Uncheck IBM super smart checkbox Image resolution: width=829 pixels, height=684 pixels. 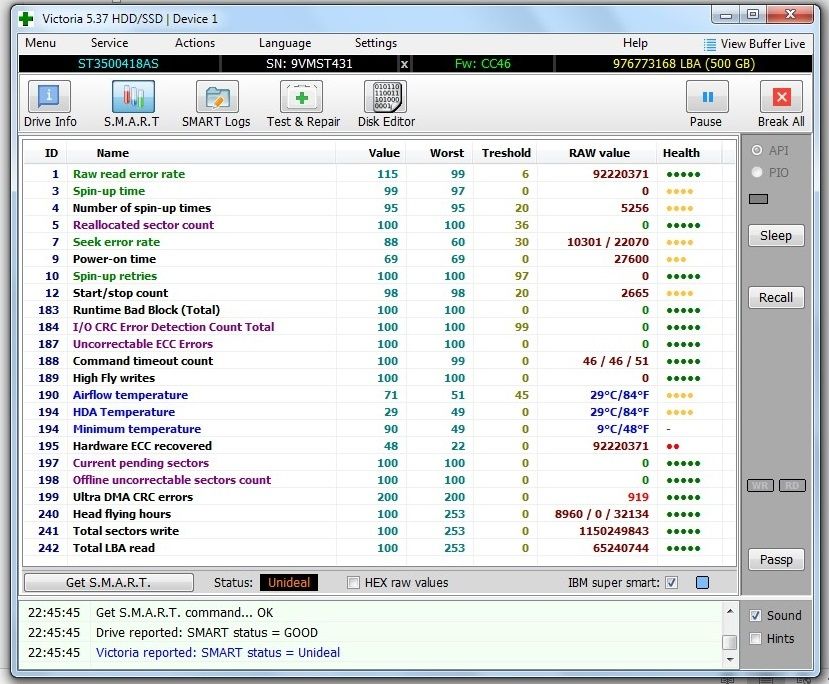tap(671, 583)
